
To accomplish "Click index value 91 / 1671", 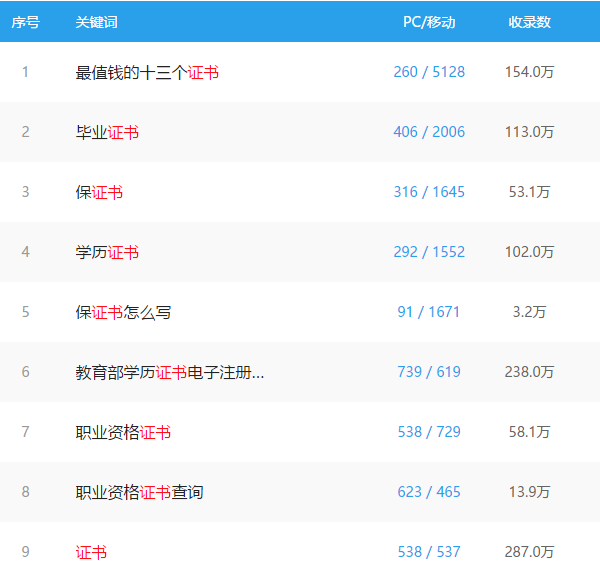I will pyautogui.click(x=429, y=312).
